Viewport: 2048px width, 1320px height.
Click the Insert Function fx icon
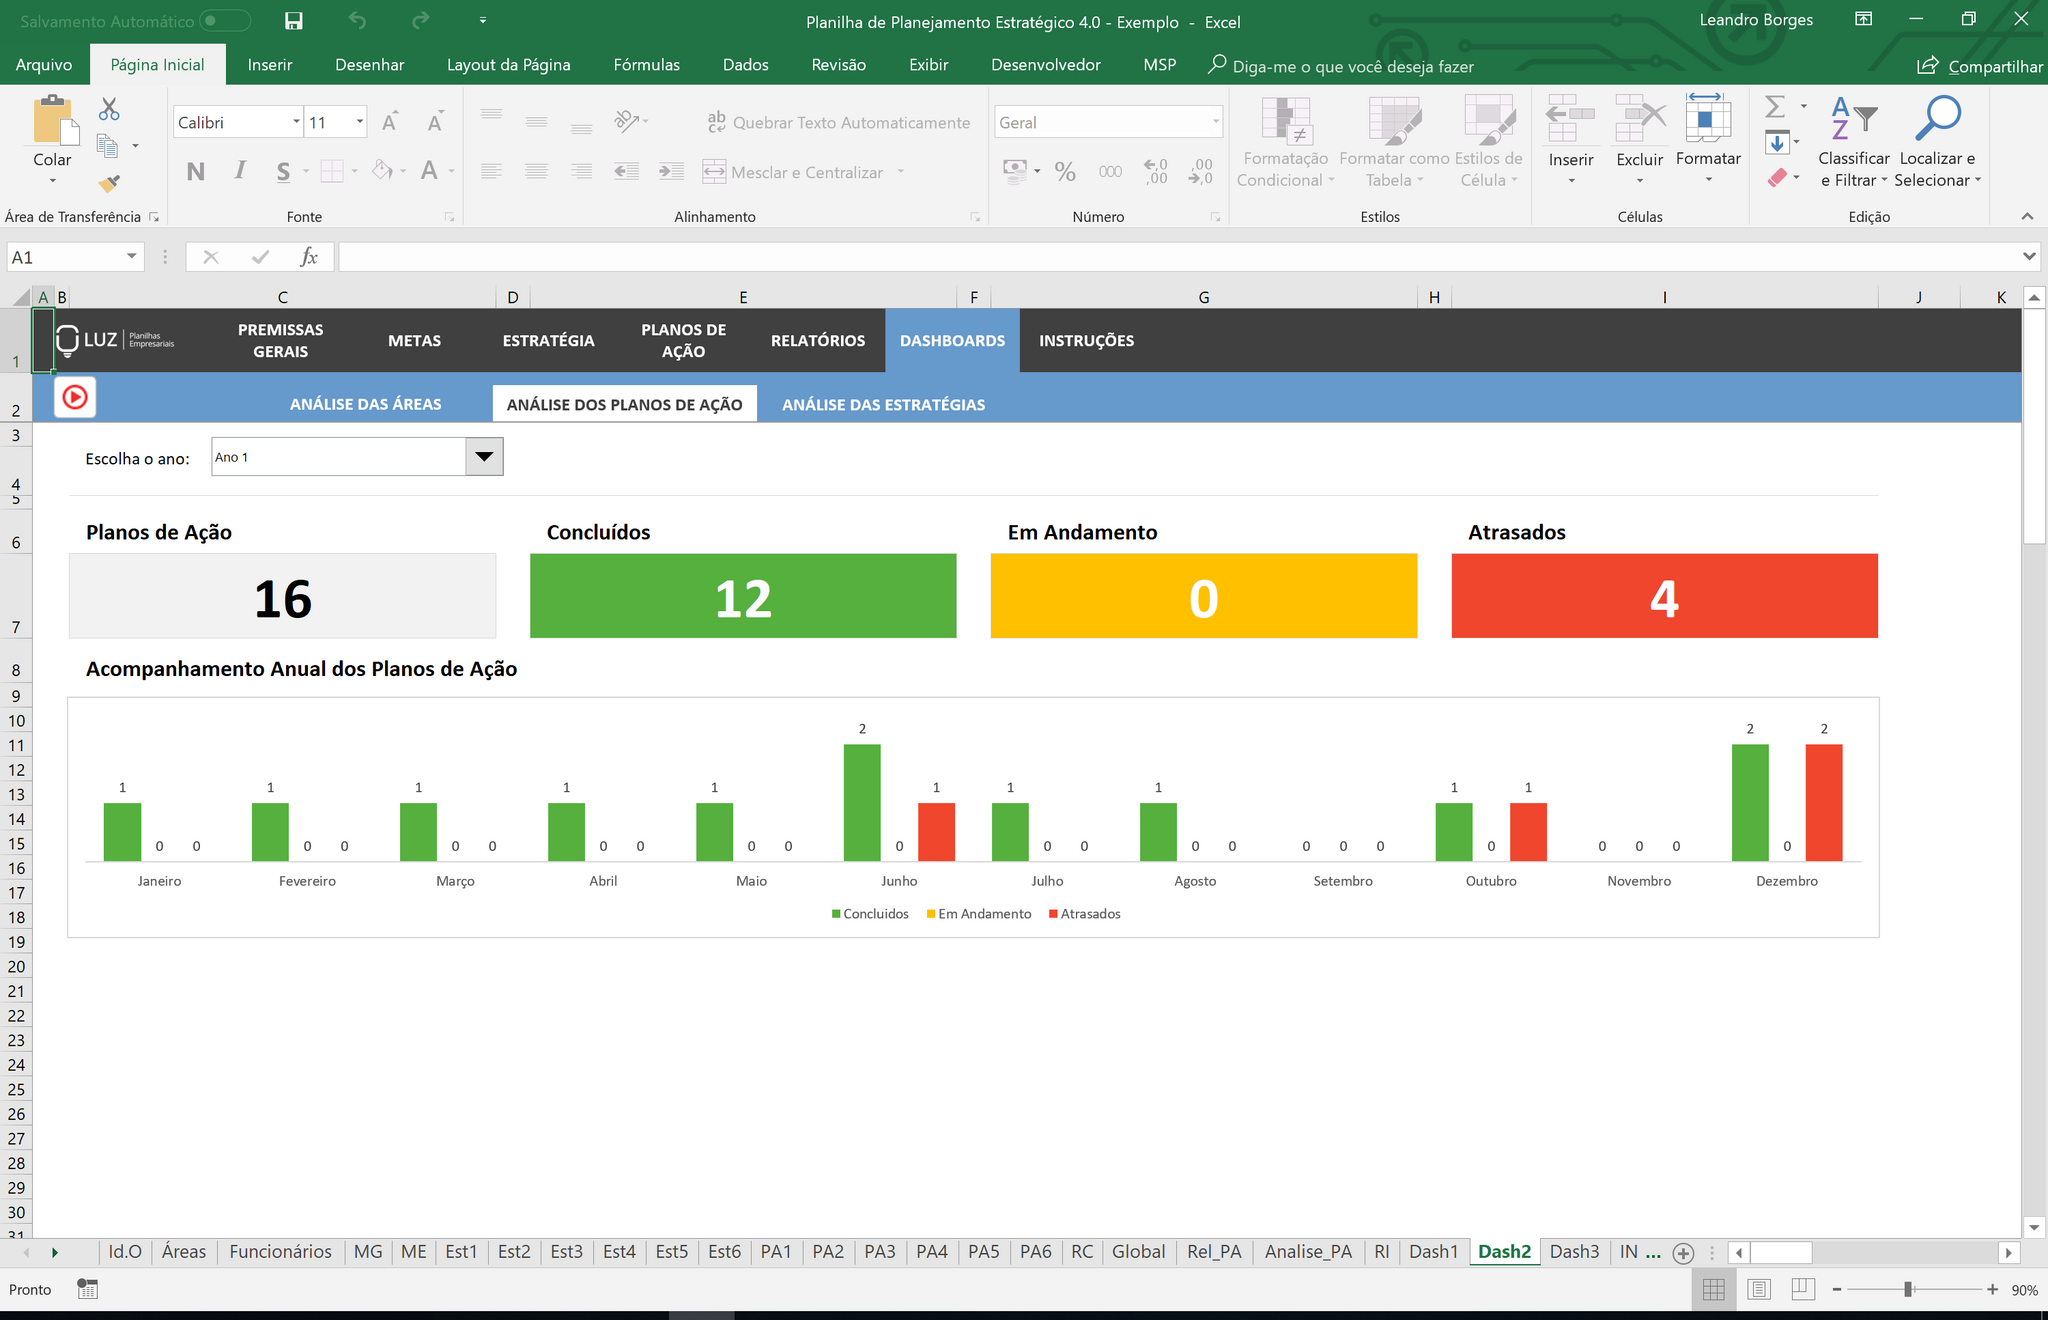309,257
